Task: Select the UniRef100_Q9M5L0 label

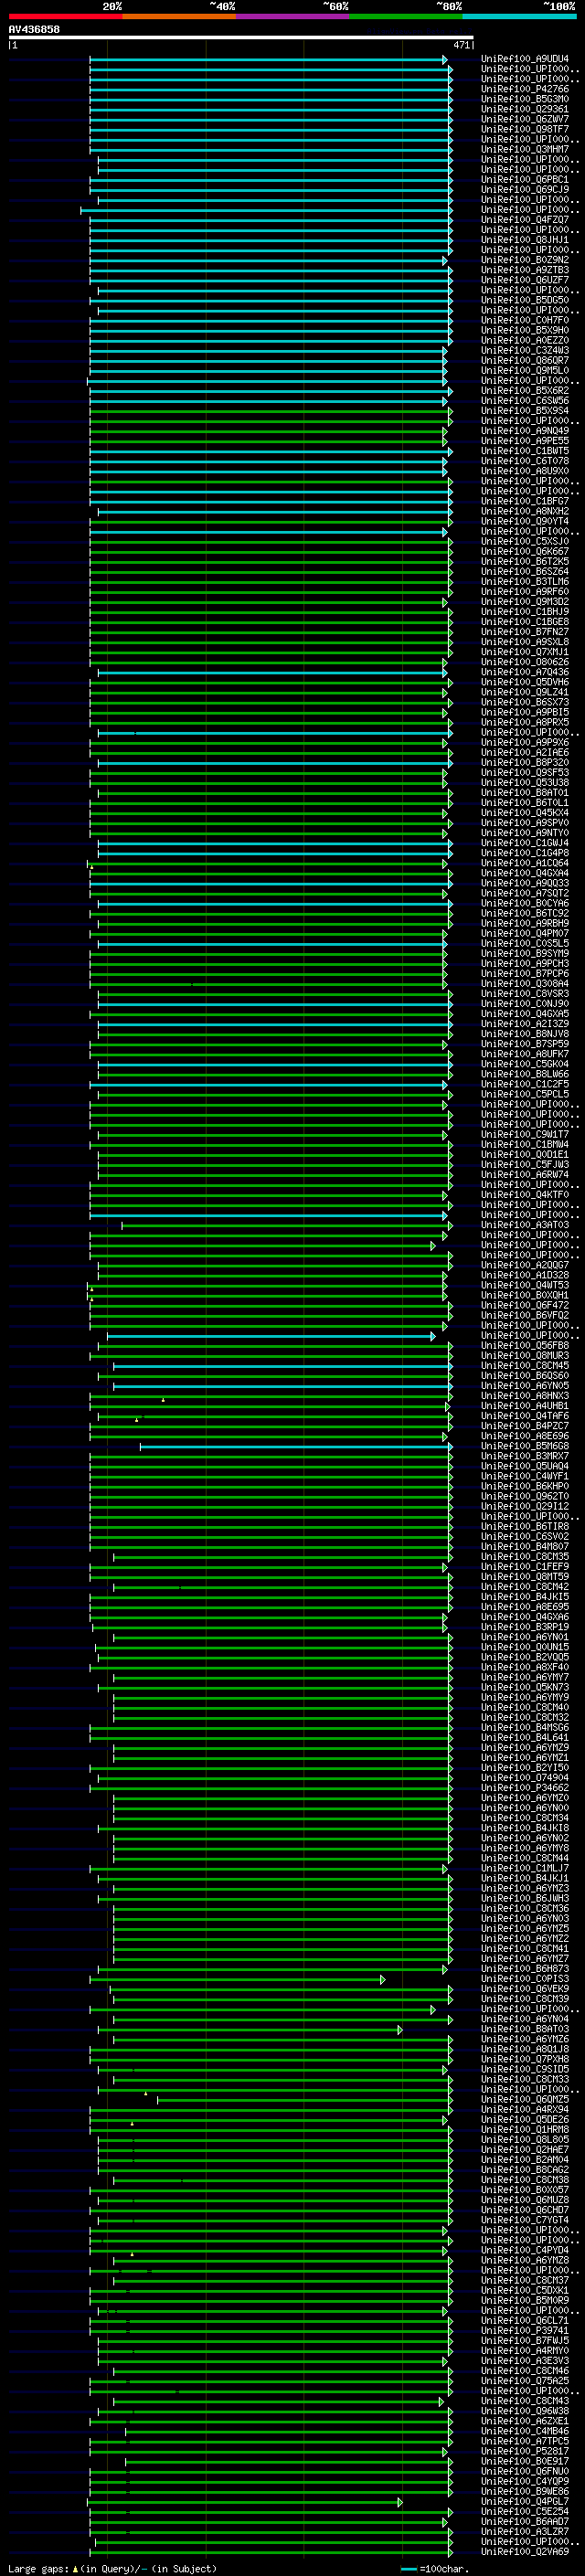Action: (525, 371)
